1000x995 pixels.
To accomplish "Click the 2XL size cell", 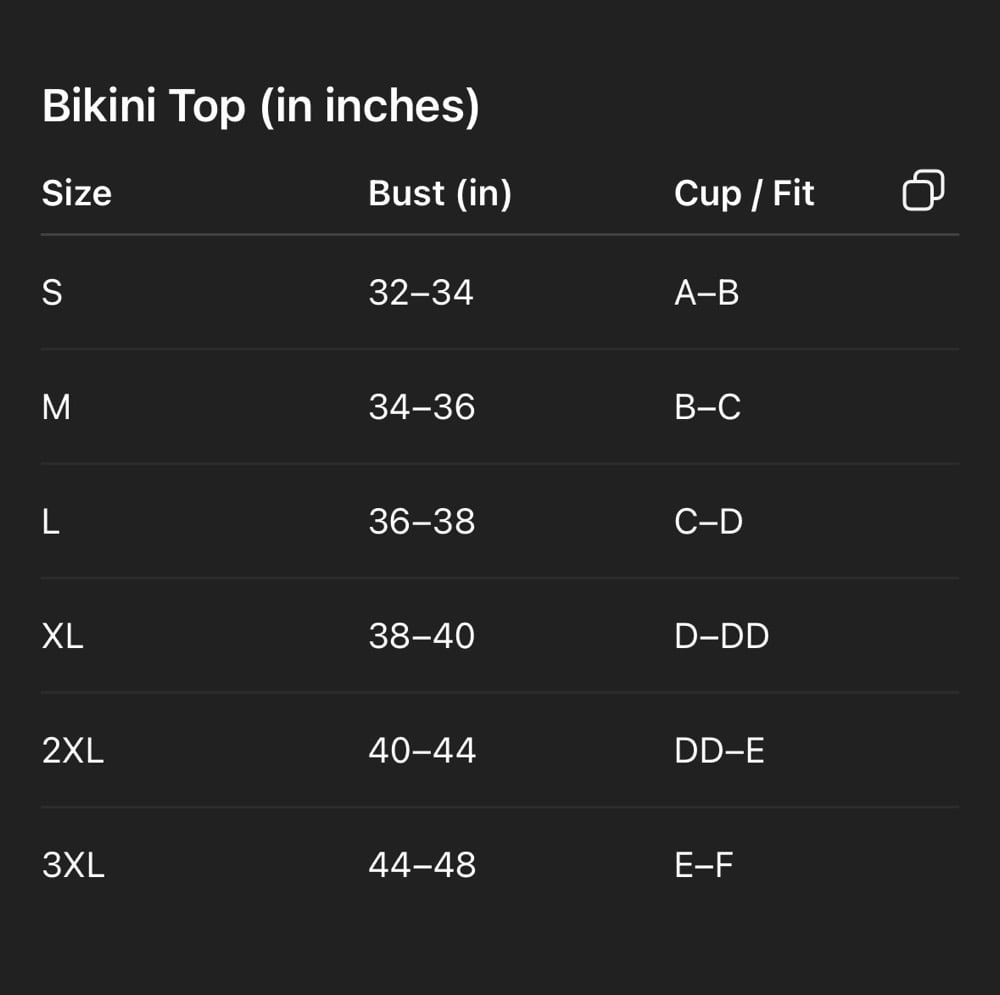I will pyautogui.click(x=73, y=751).
